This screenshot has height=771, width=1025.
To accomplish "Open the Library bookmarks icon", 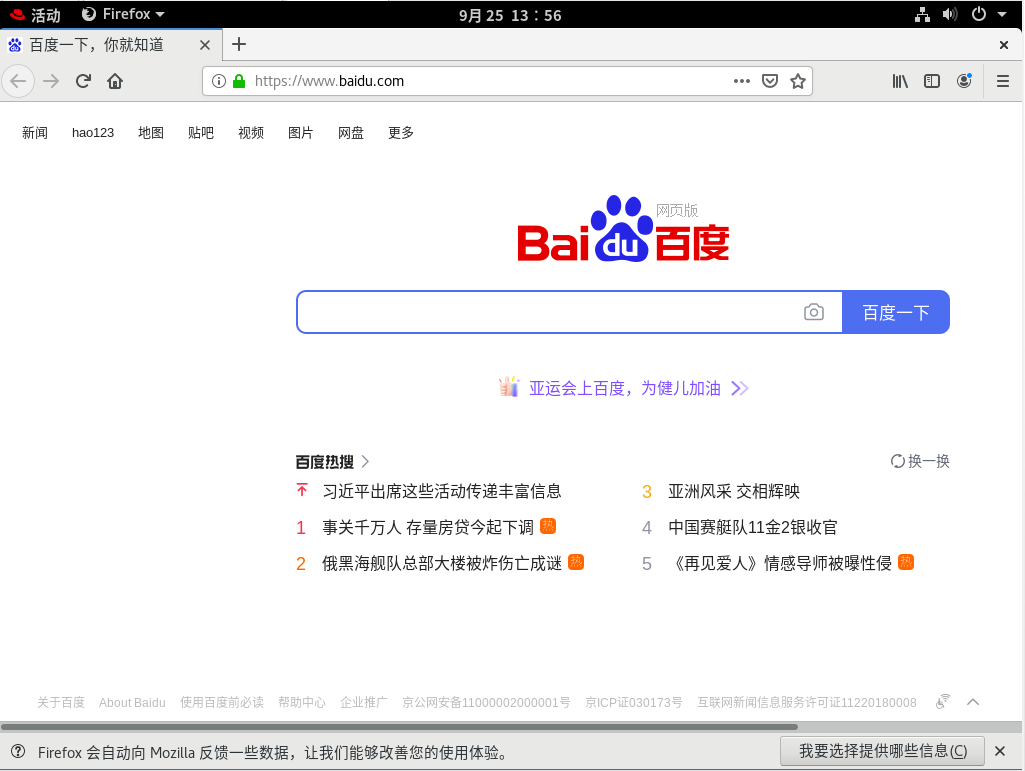I will [900, 81].
